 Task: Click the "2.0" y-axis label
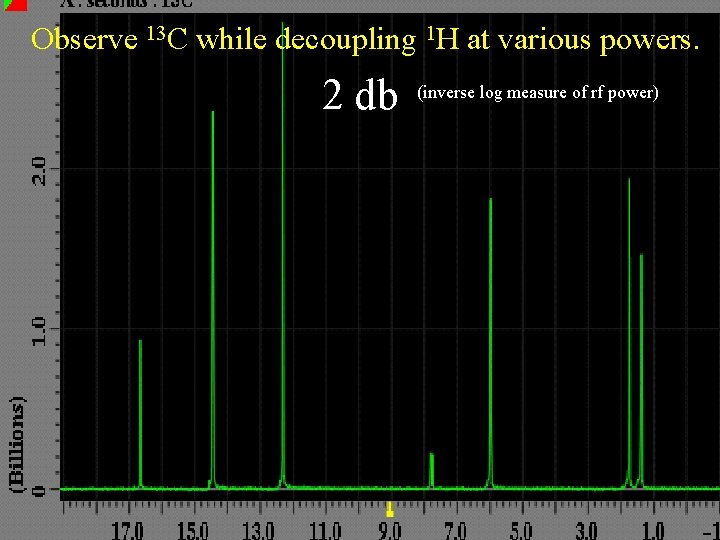point(39,171)
